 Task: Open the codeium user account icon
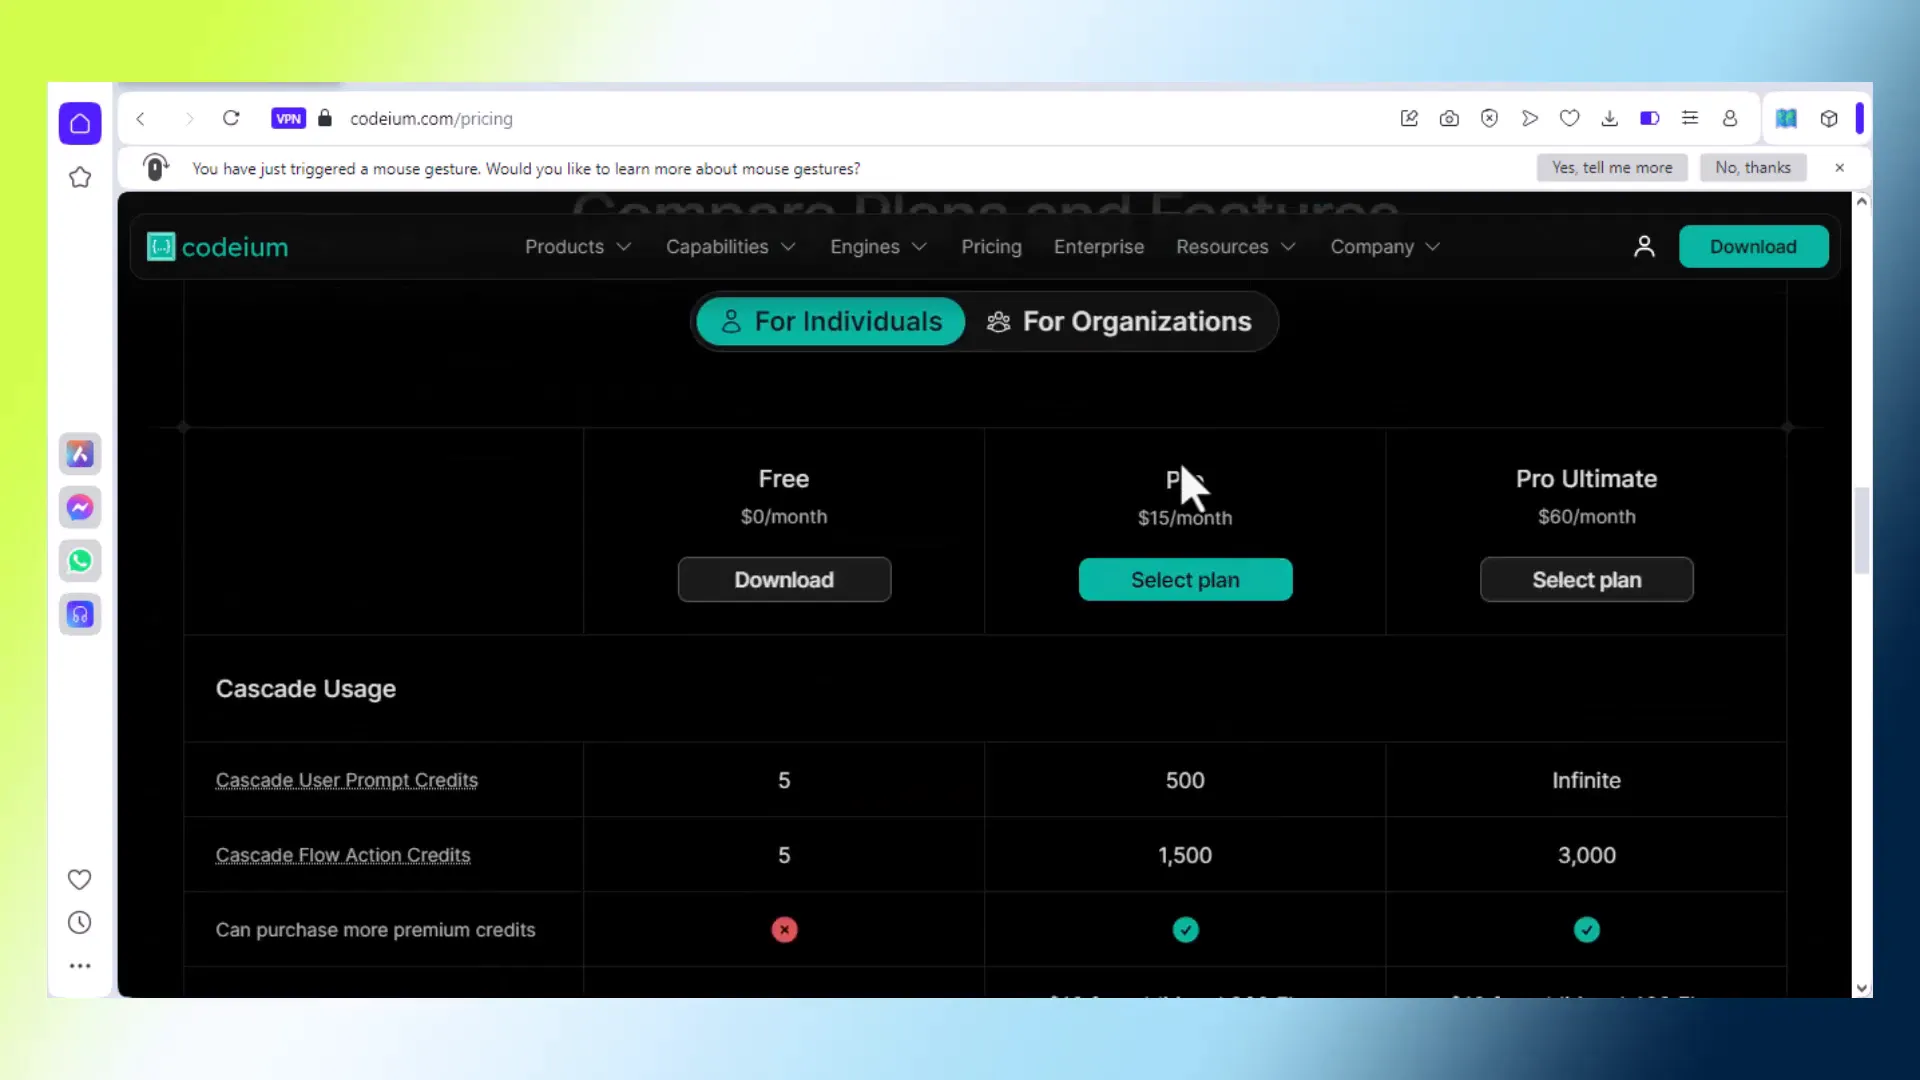[x=1644, y=246]
